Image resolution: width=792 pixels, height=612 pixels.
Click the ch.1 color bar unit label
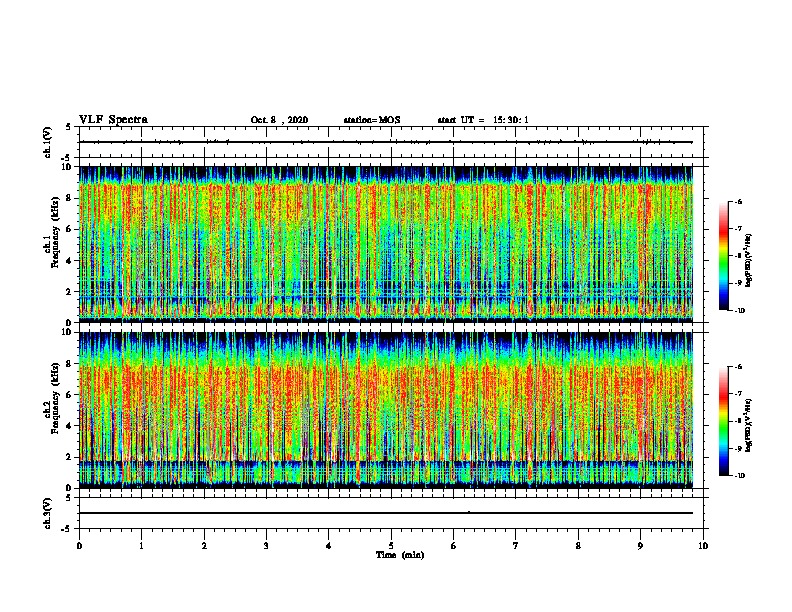point(748,260)
